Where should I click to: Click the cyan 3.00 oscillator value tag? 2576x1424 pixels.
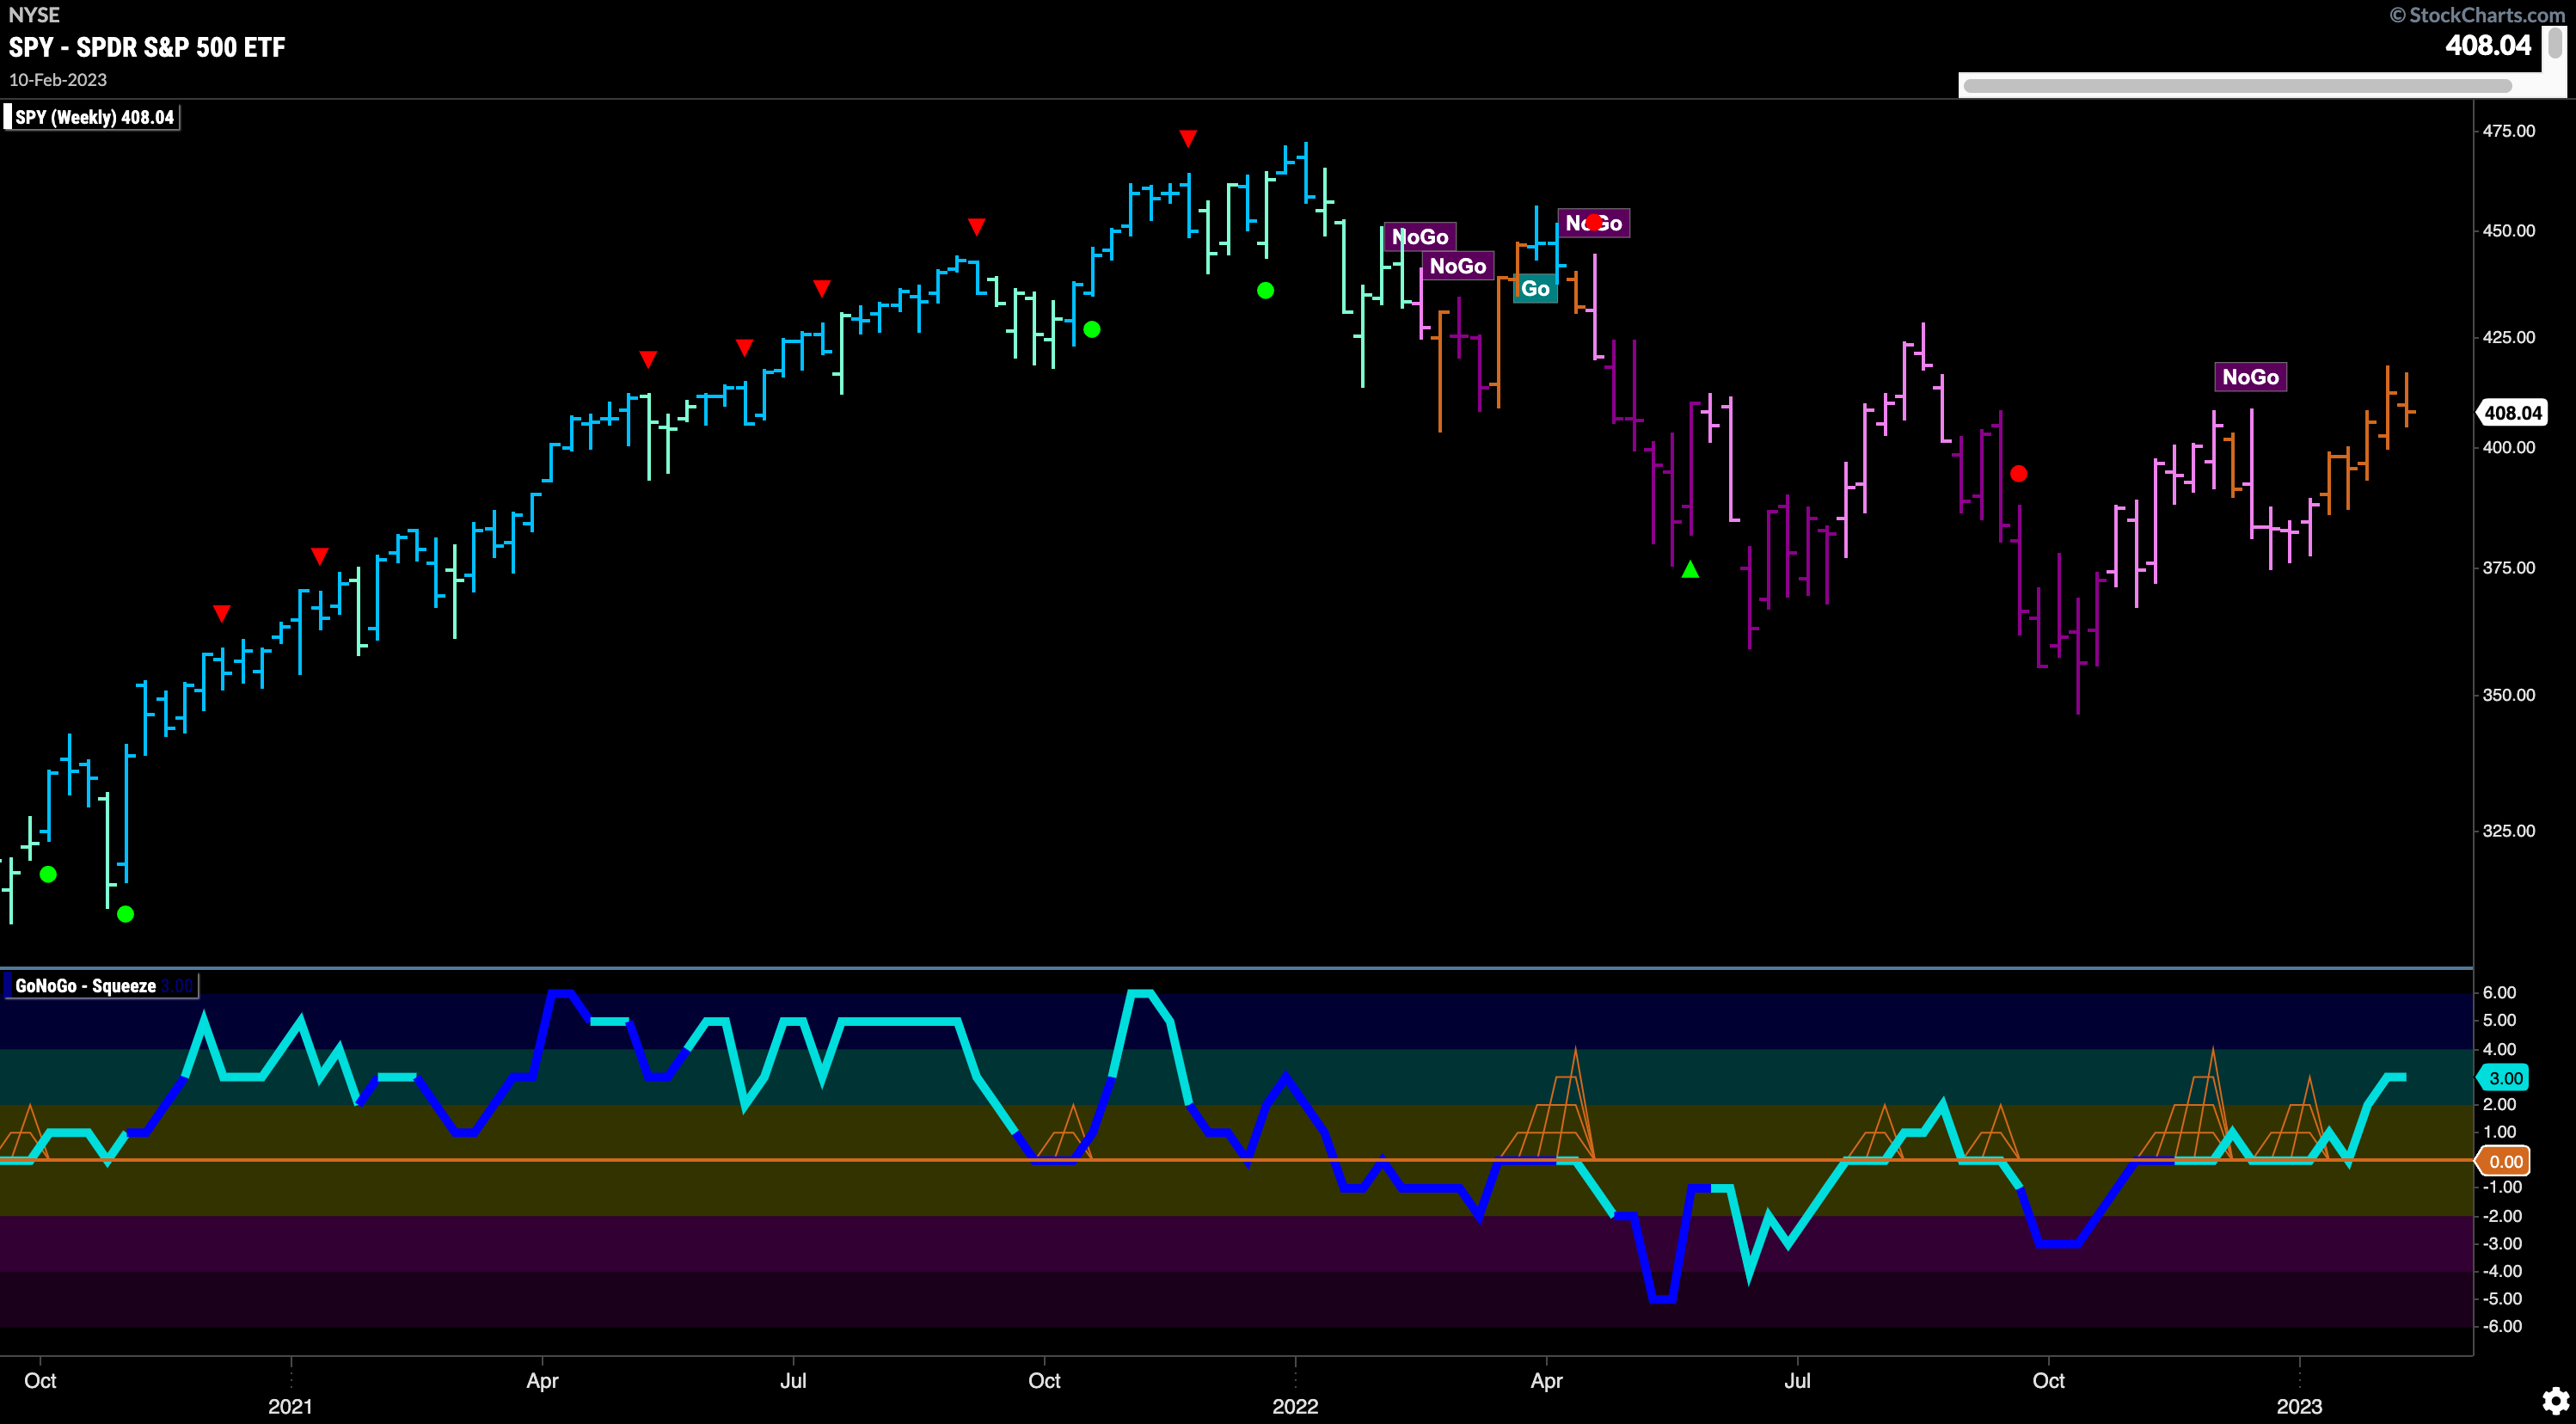2504,1078
